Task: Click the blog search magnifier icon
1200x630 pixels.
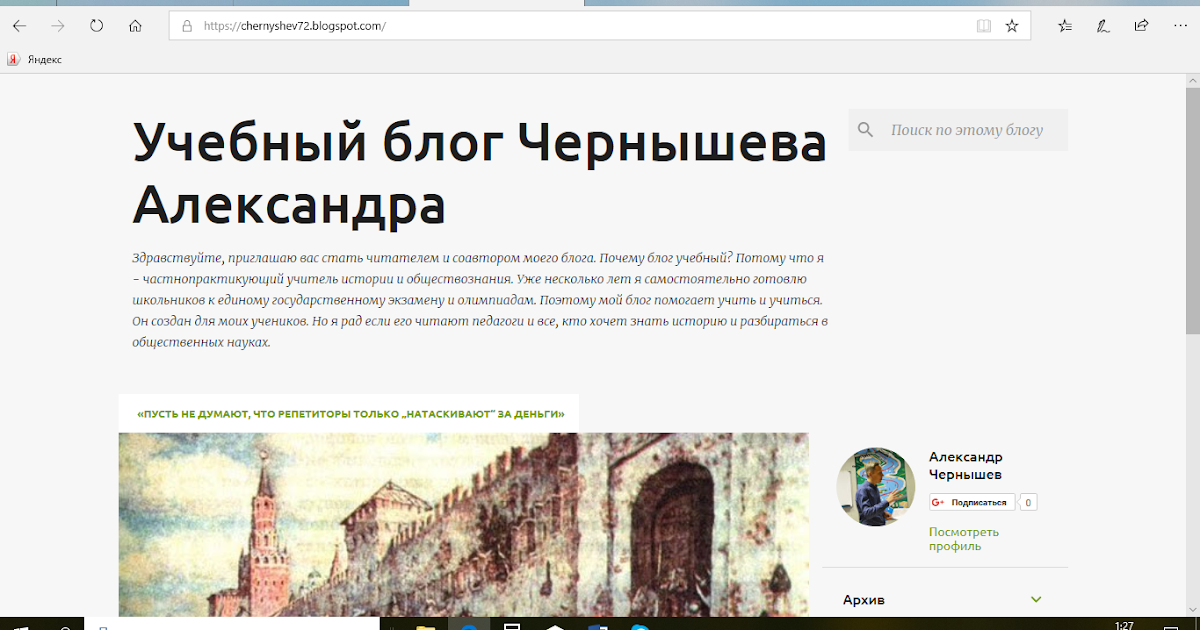Action: pos(866,130)
